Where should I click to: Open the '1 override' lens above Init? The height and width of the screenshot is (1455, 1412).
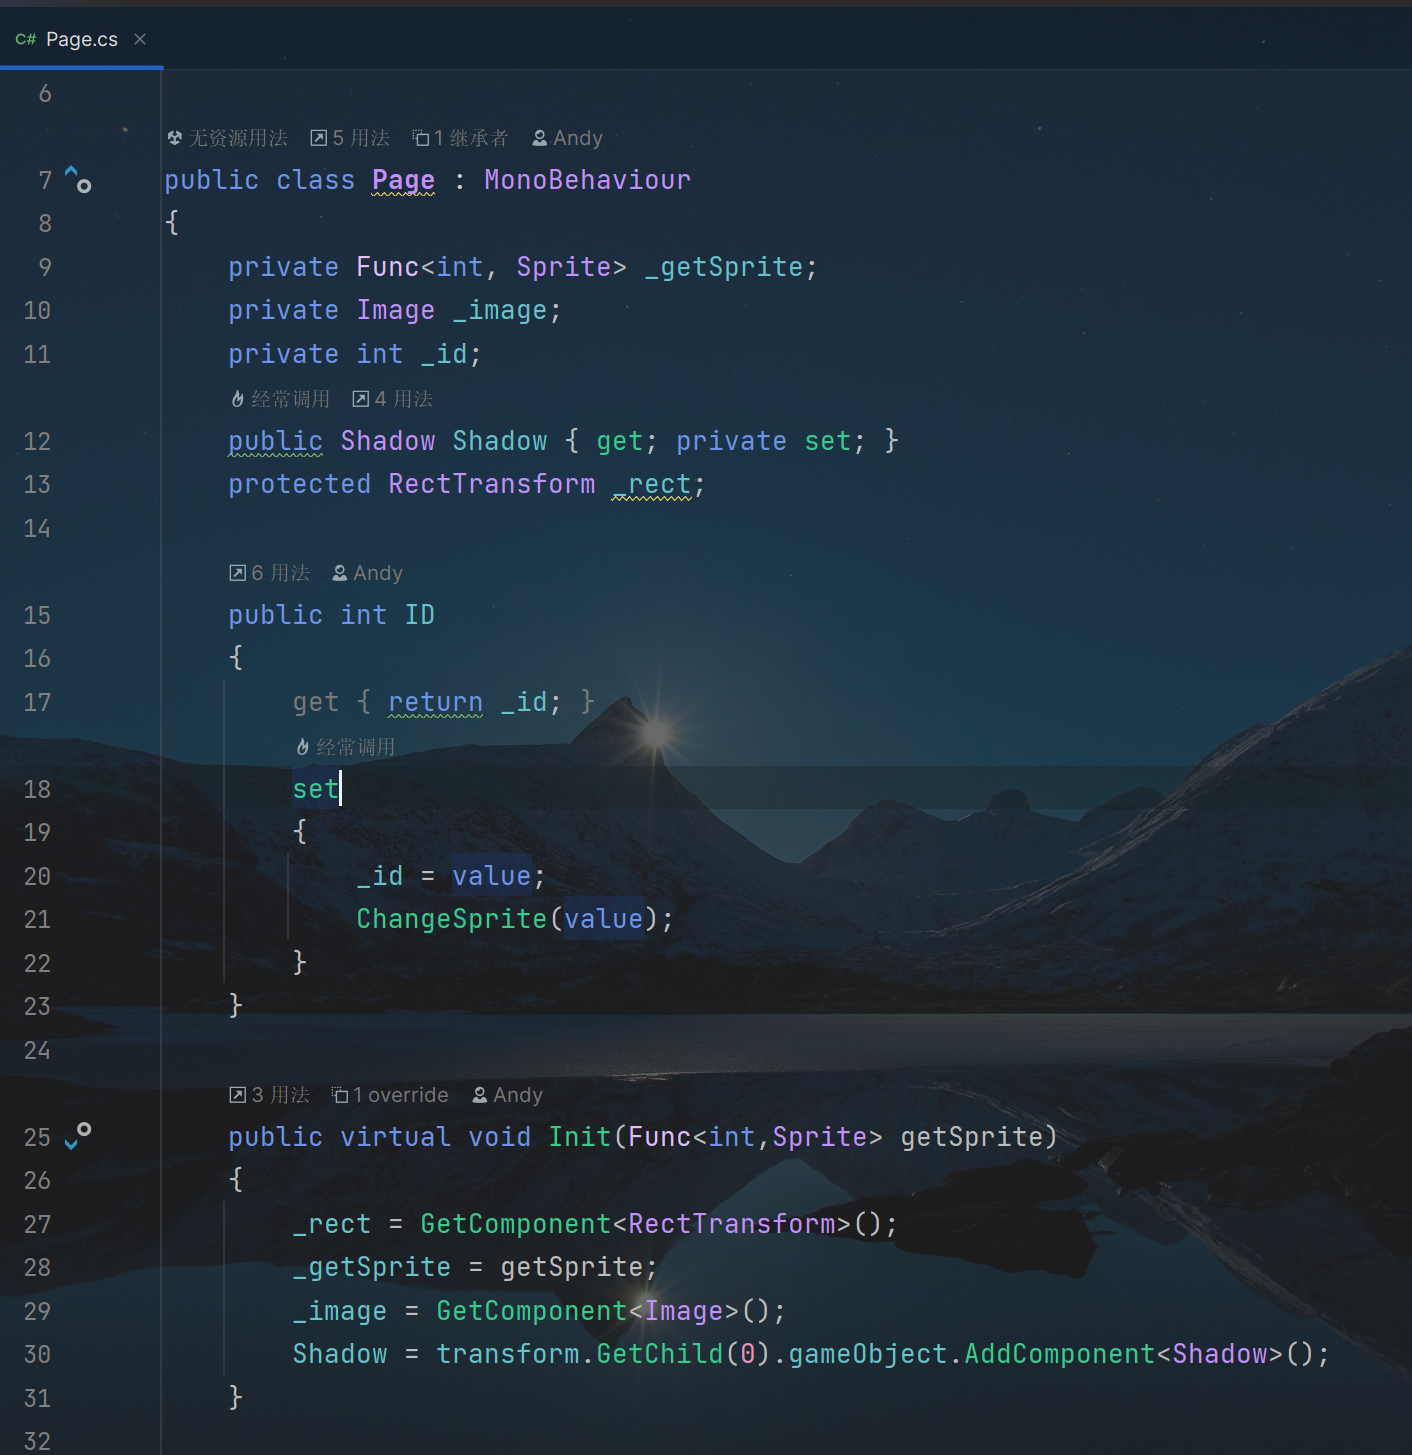(391, 1095)
